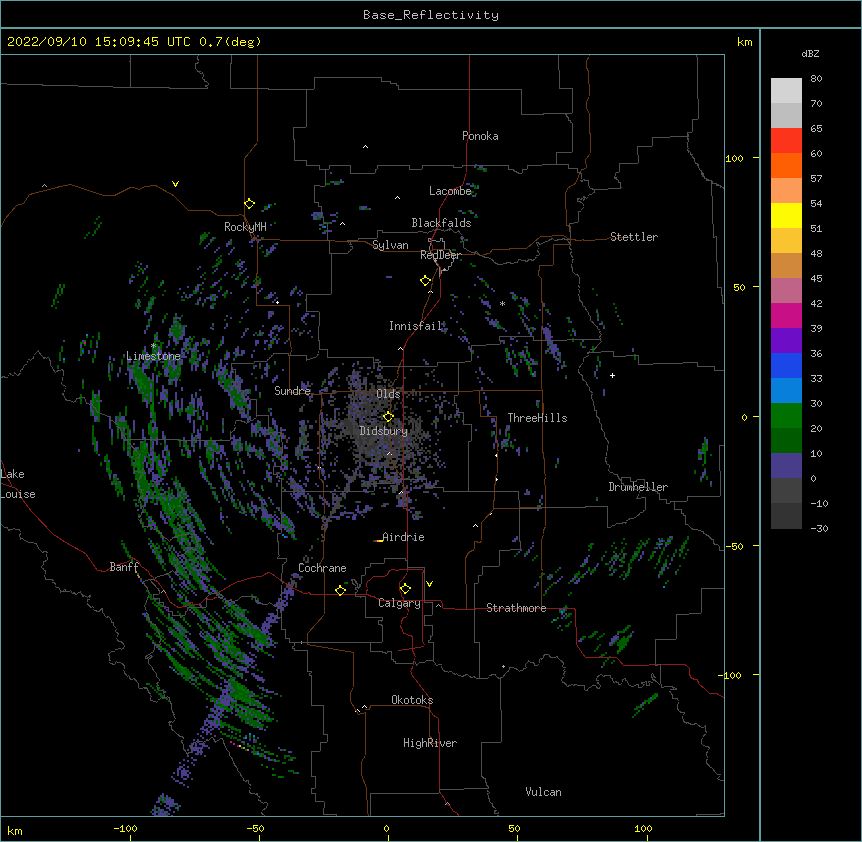Click the HighRiver town label
This screenshot has height=842, width=862.
430,743
